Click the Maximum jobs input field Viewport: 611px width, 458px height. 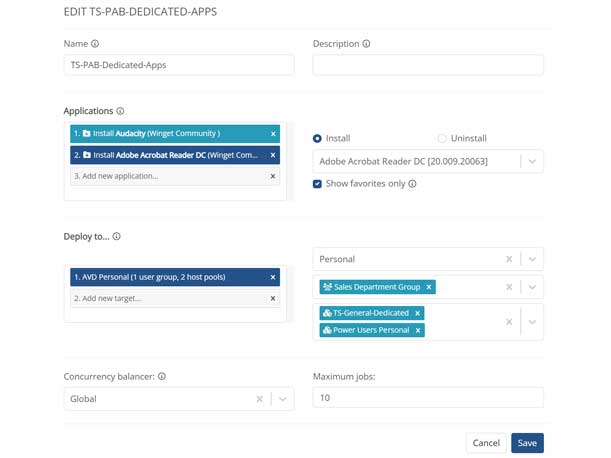click(427, 399)
